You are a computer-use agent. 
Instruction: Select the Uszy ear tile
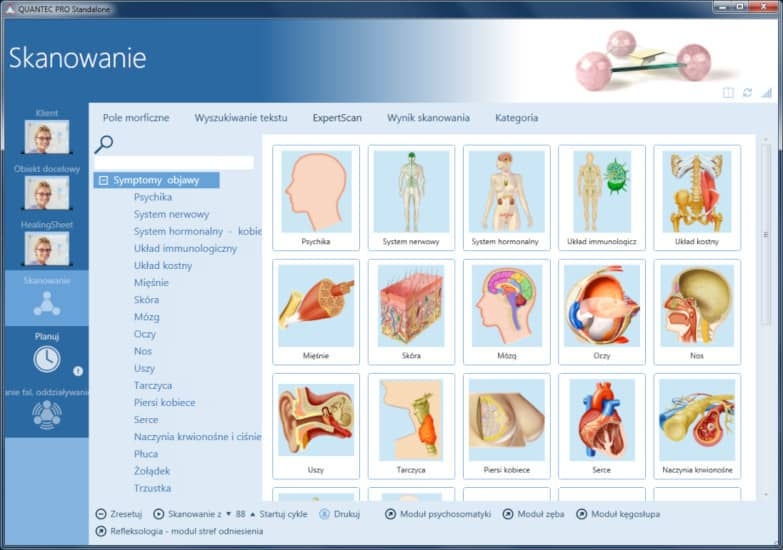[x=316, y=425]
